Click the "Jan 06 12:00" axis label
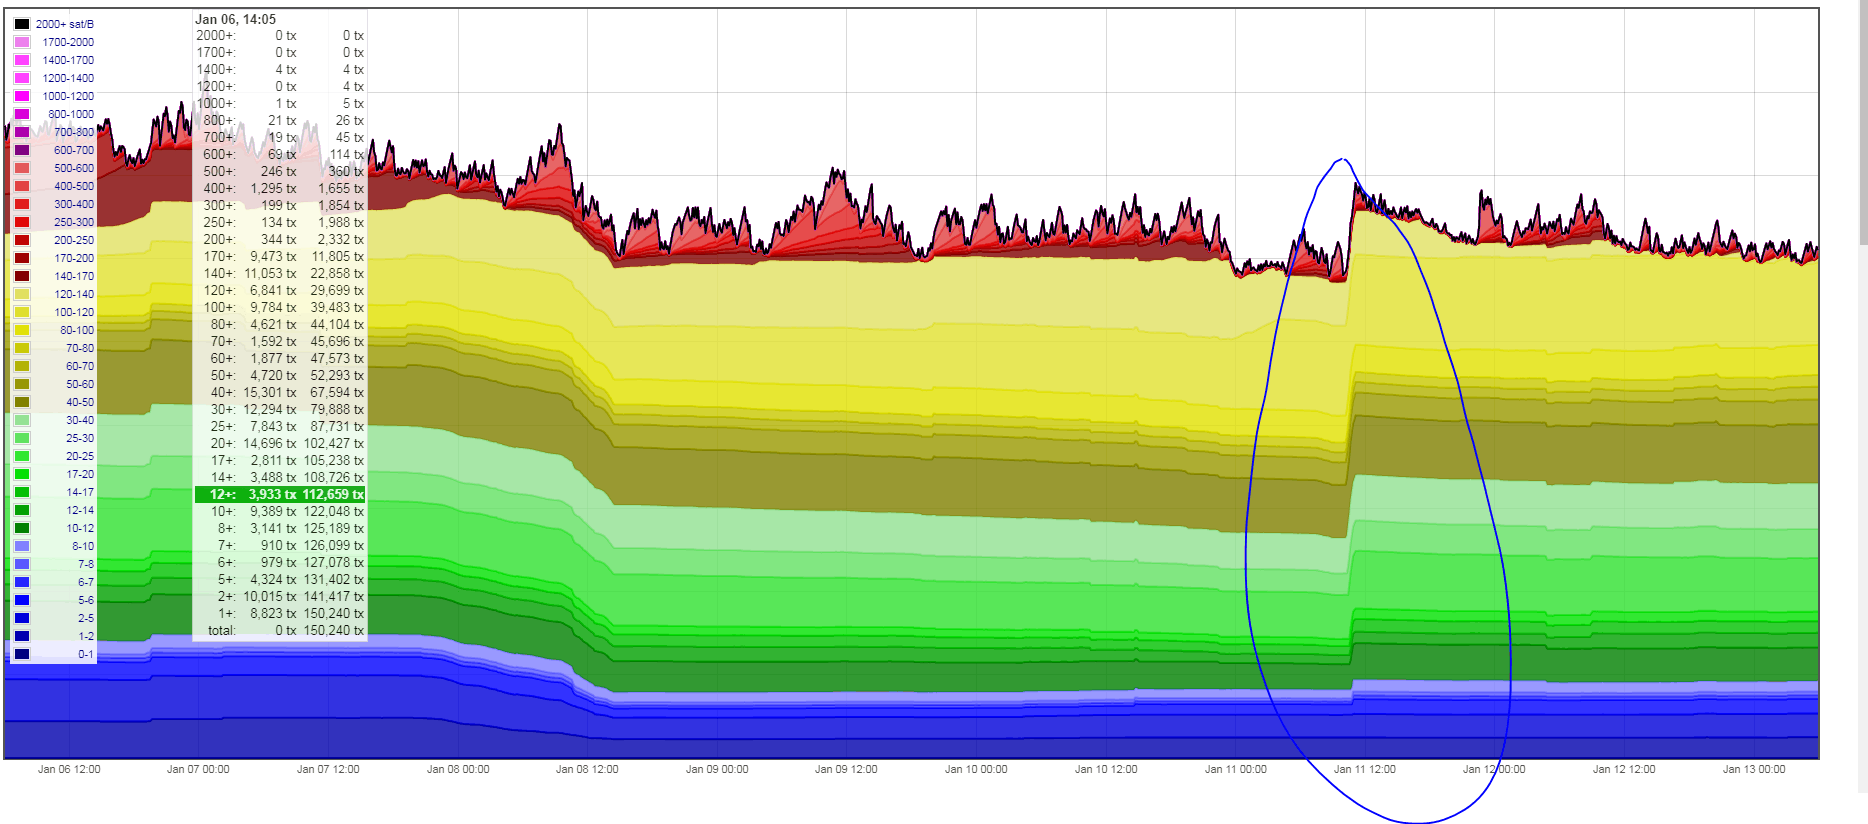The height and width of the screenshot is (824, 1868). click(x=69, y=769)
